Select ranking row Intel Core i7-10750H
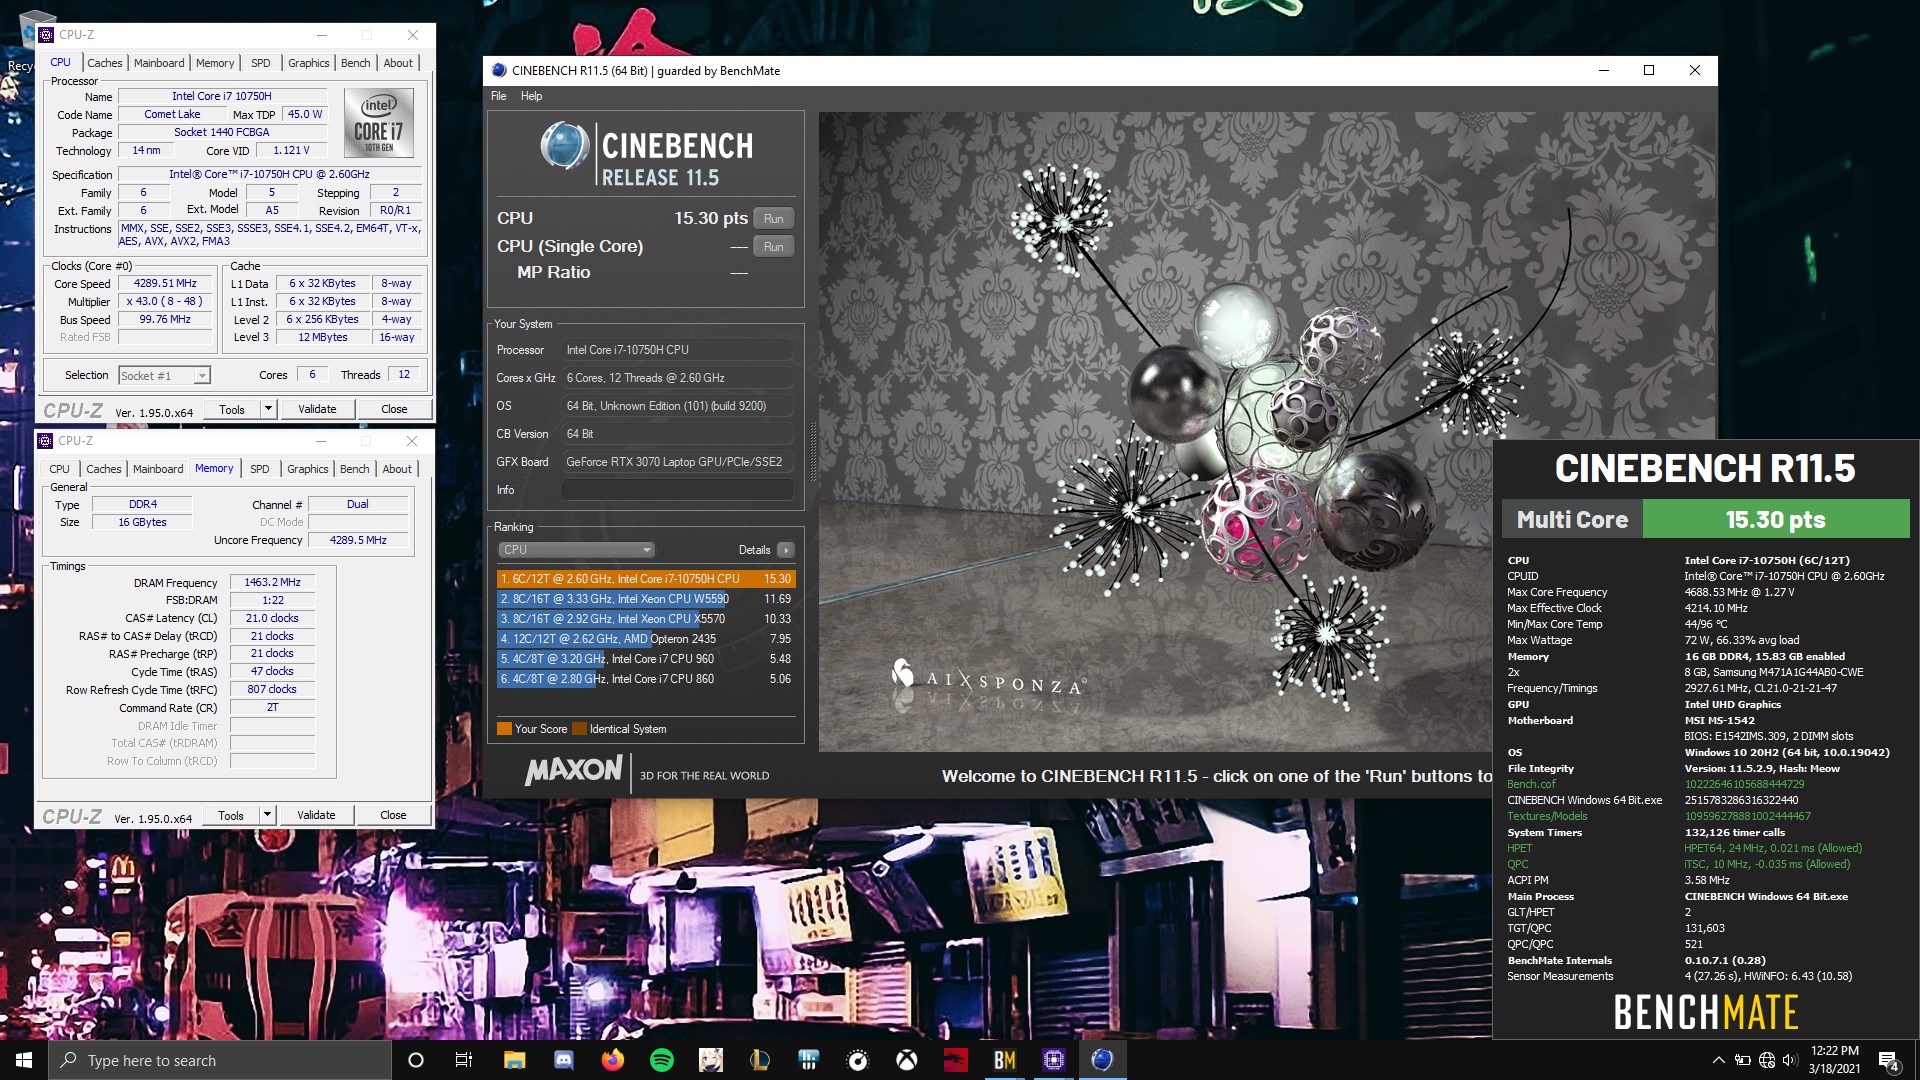This screenshot has width=1920, height=1080. pyautogui.click(x=645, y=579)
